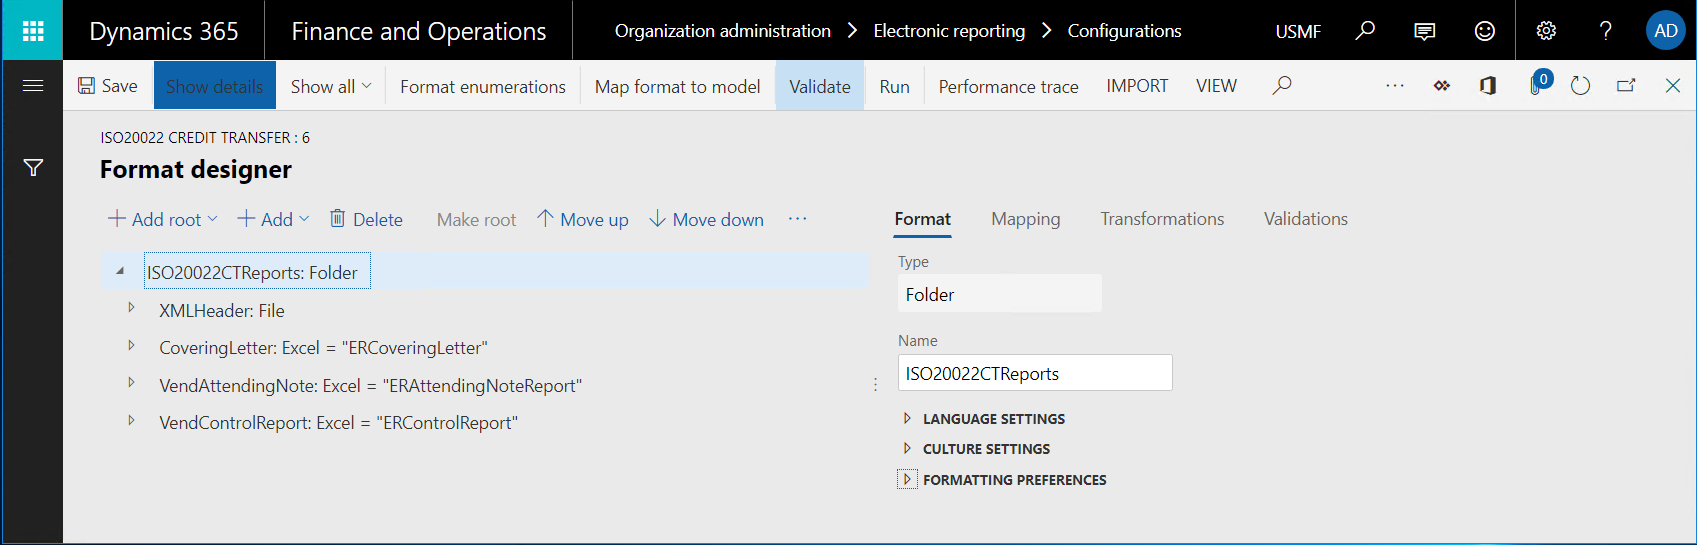Click Move down in tree toolbar

coord(707,219)
